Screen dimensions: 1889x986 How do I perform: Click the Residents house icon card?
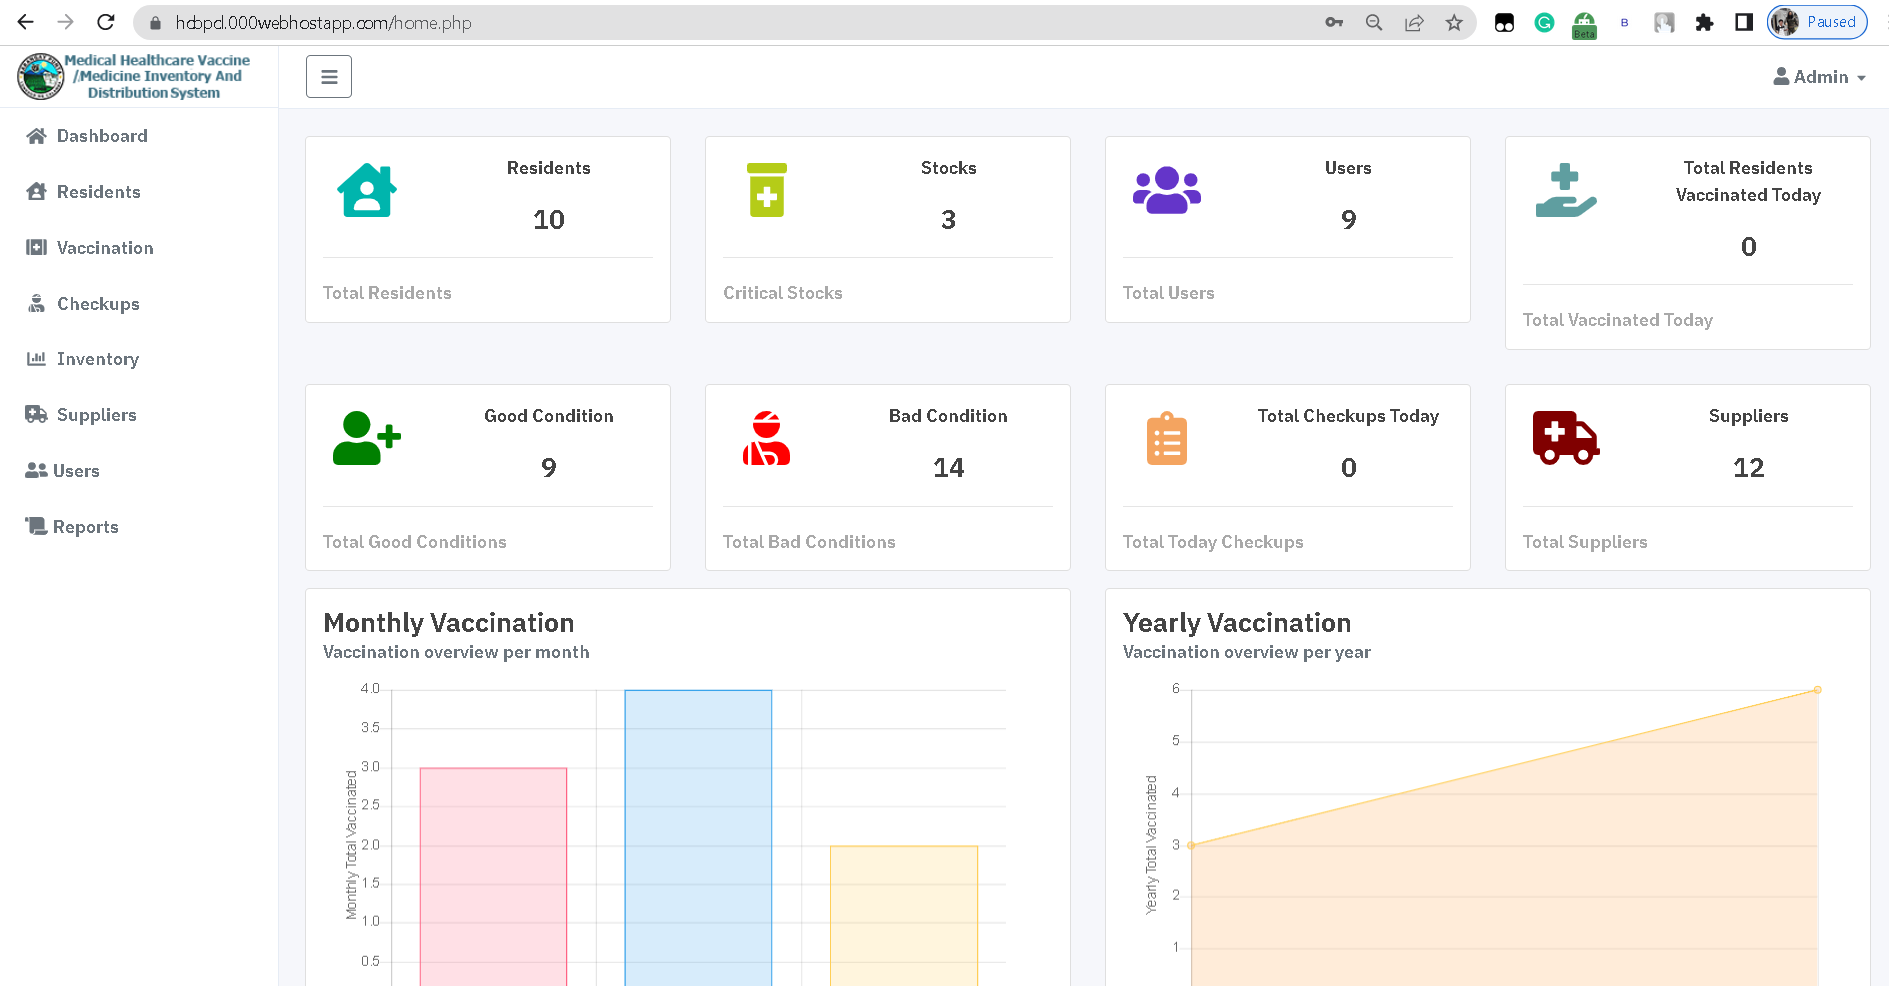366,190
